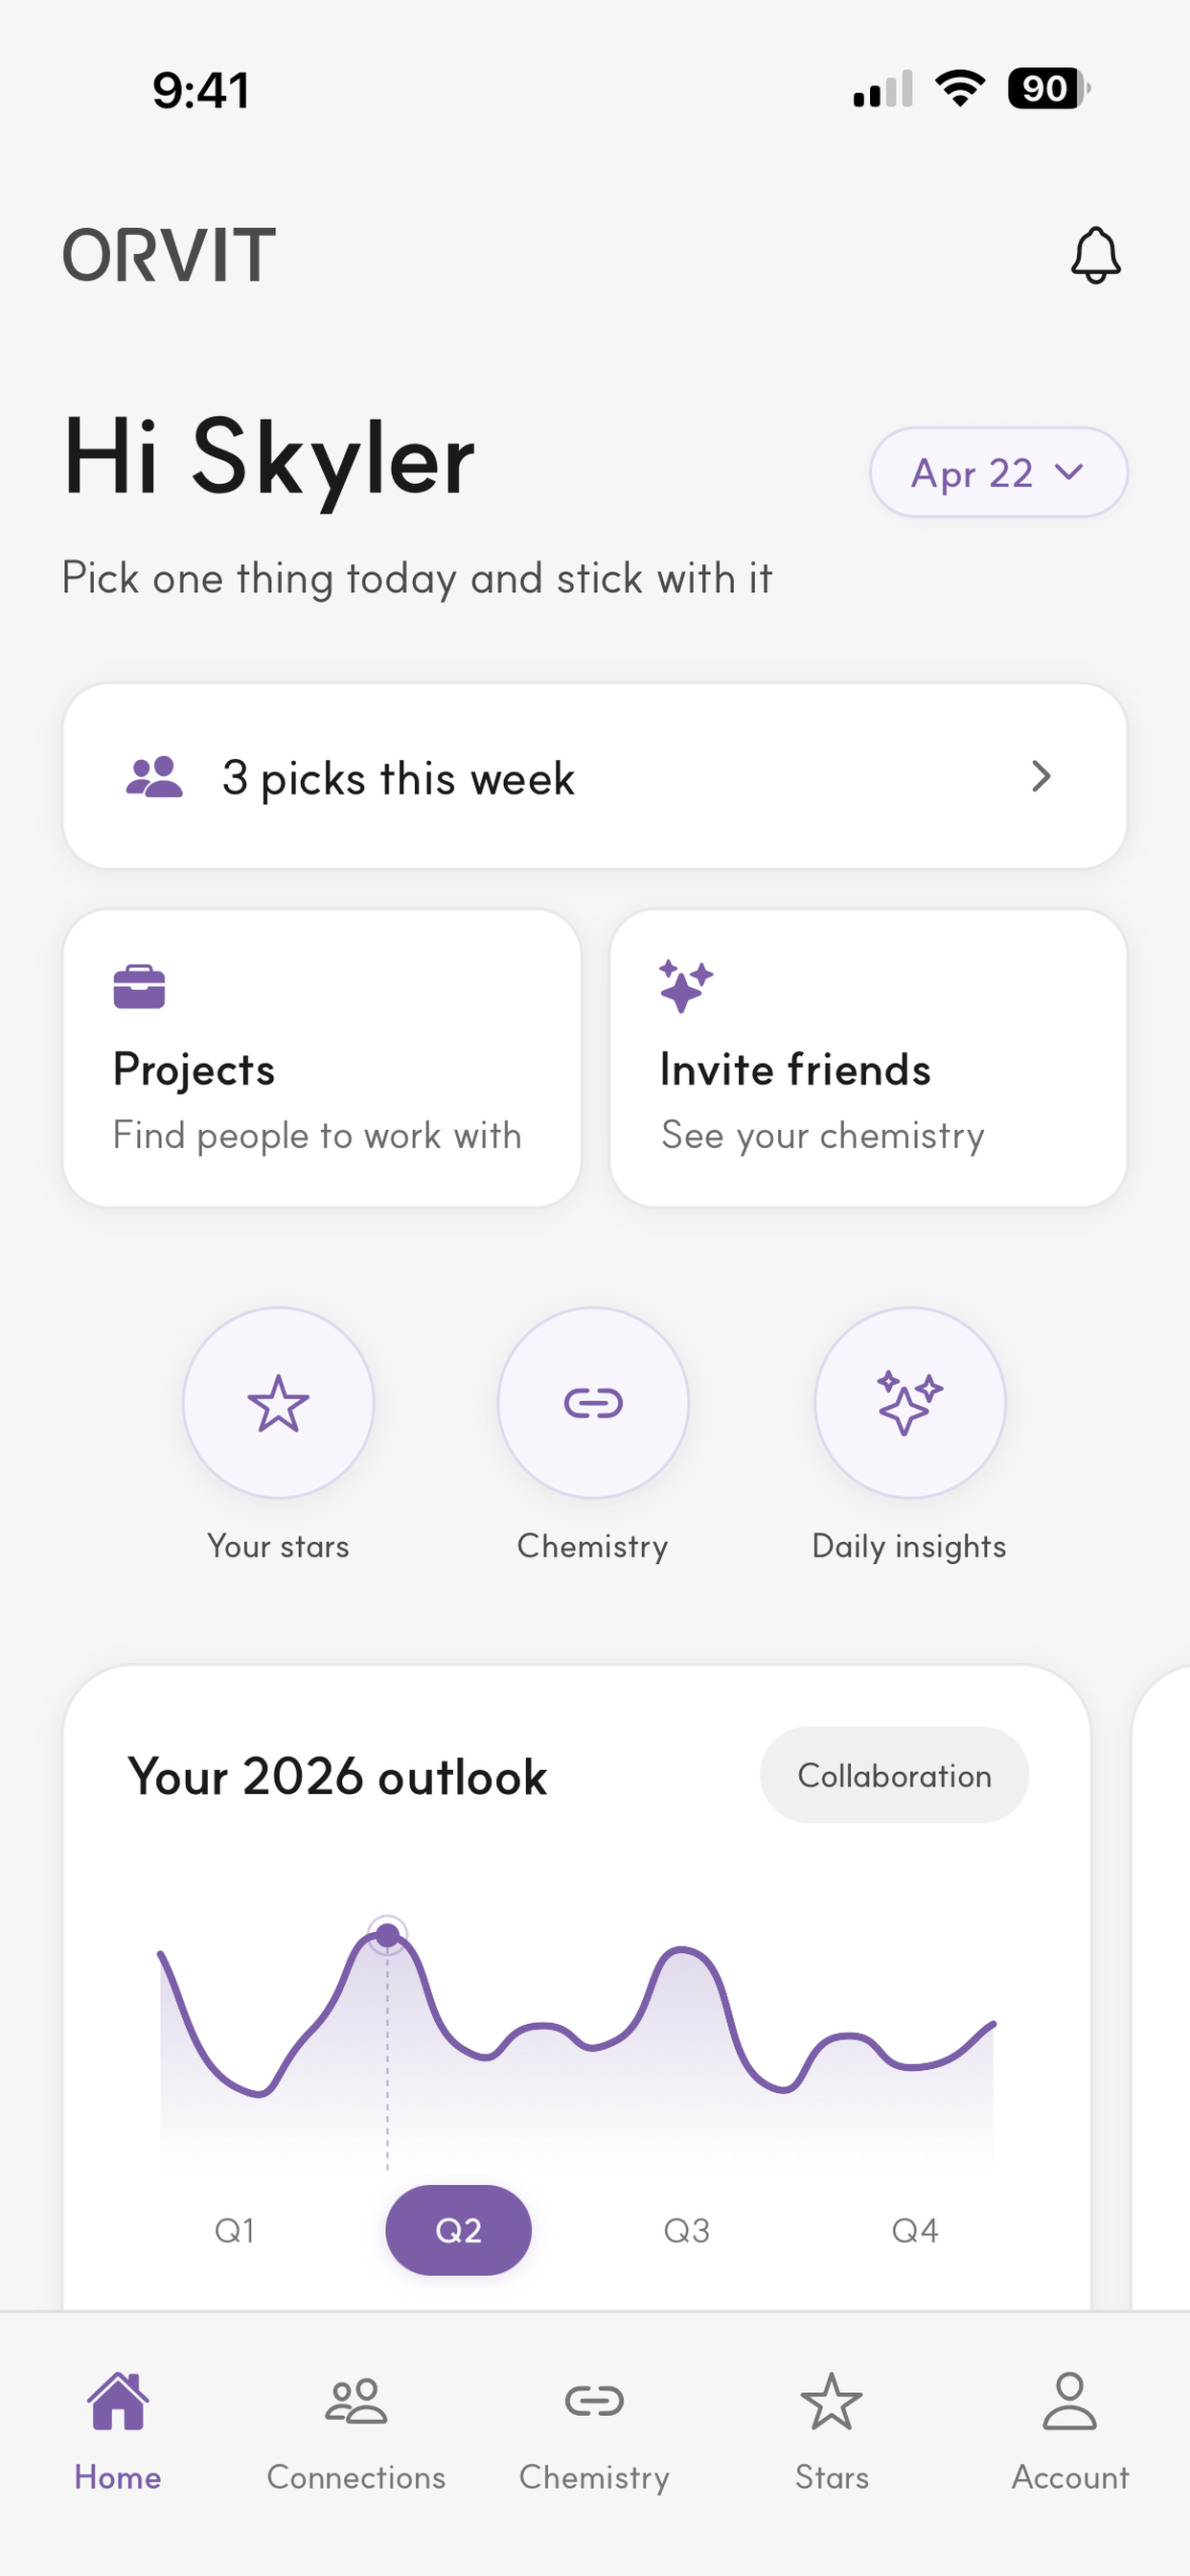Switch to the Stars tab

point(831,2430)
